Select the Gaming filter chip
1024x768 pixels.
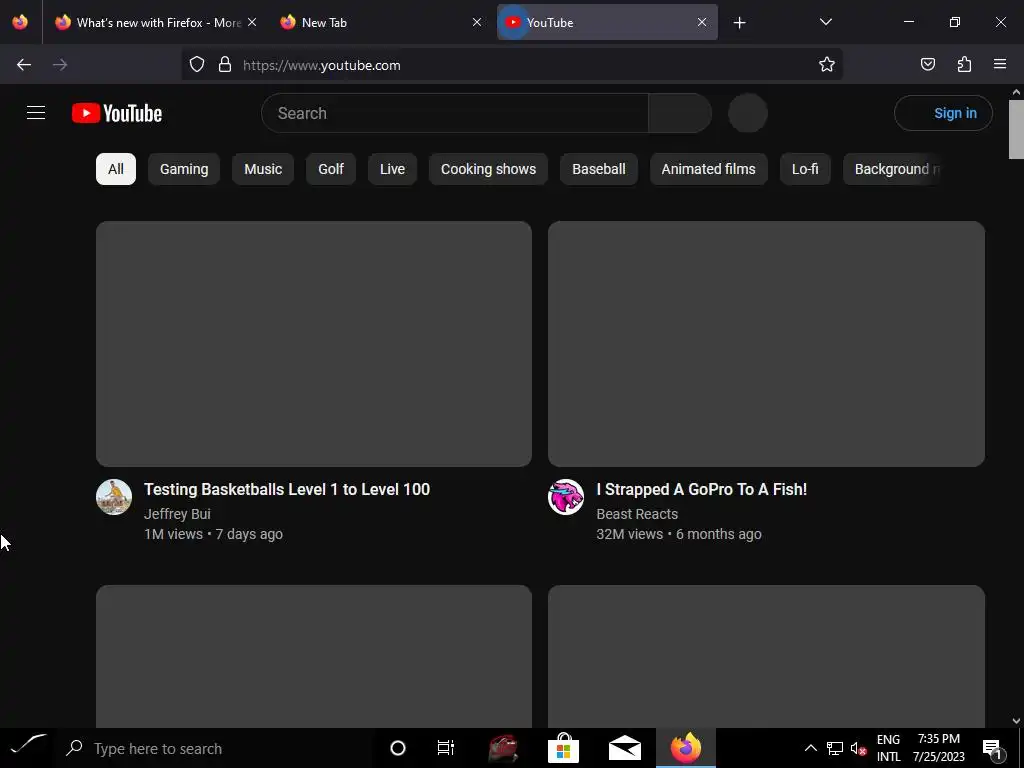coord(184,169)
